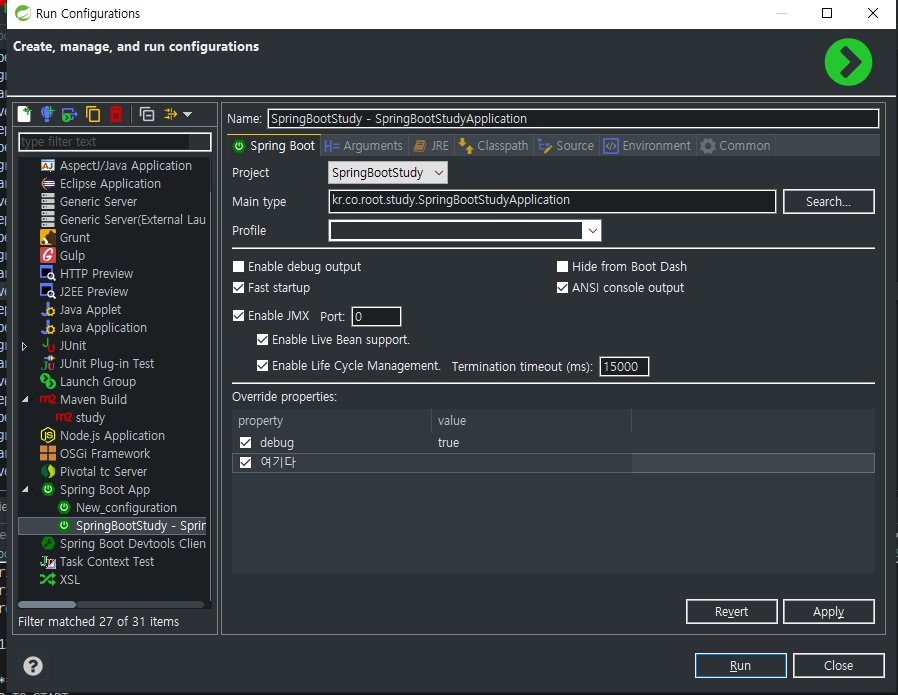
Task: Click the Apply button
Action: pyautogui.click(x=828, y=611)
